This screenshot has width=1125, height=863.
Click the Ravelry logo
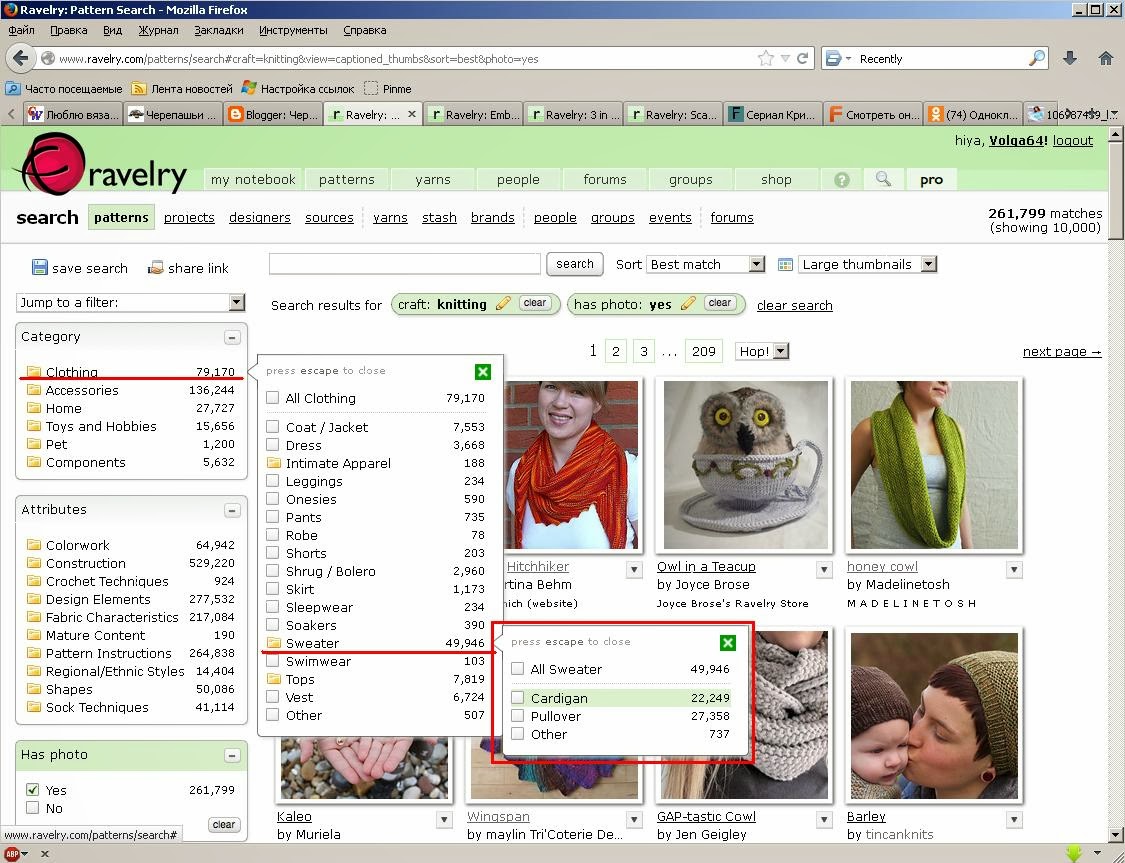point(100,164)
